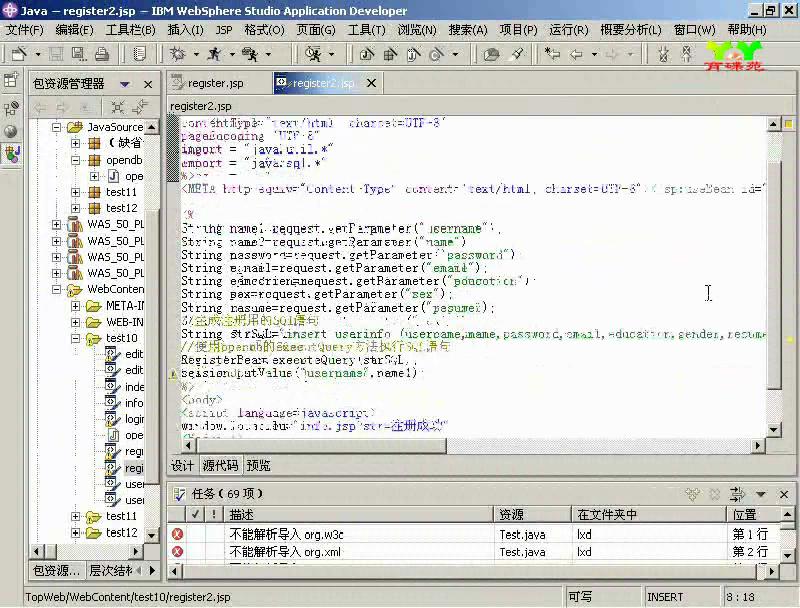Image resolution: width=800 pixels, height=608 pixels.
Task: Select the info file under test10
Action: pyautogui.click(x=134, y=403)
